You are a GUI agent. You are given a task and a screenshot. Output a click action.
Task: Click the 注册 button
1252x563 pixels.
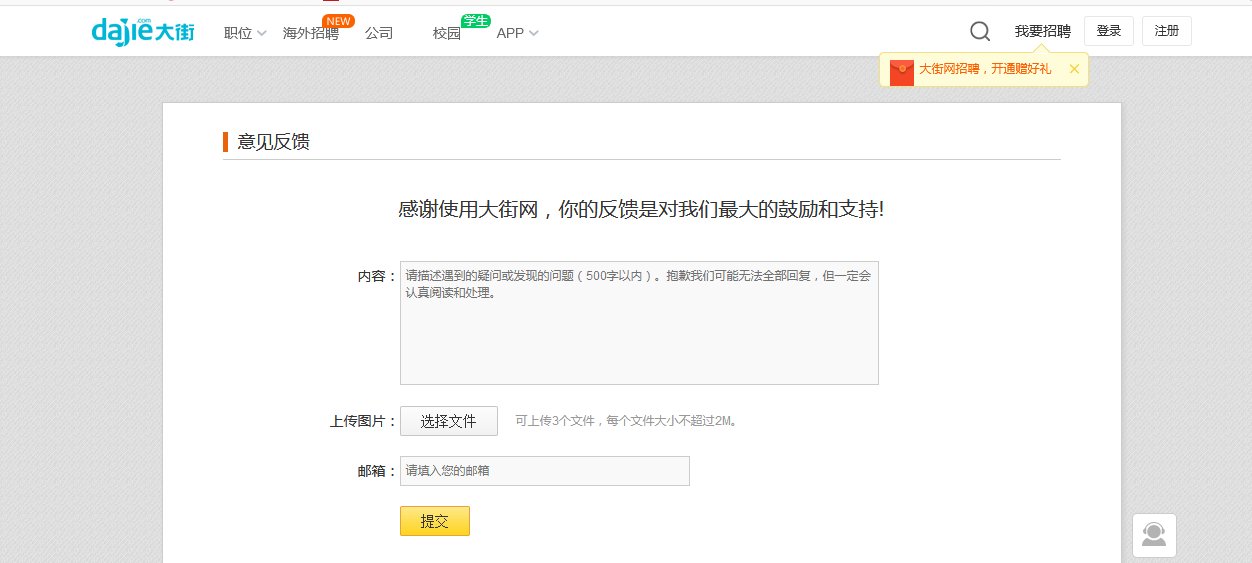[x=1167, y=31]
